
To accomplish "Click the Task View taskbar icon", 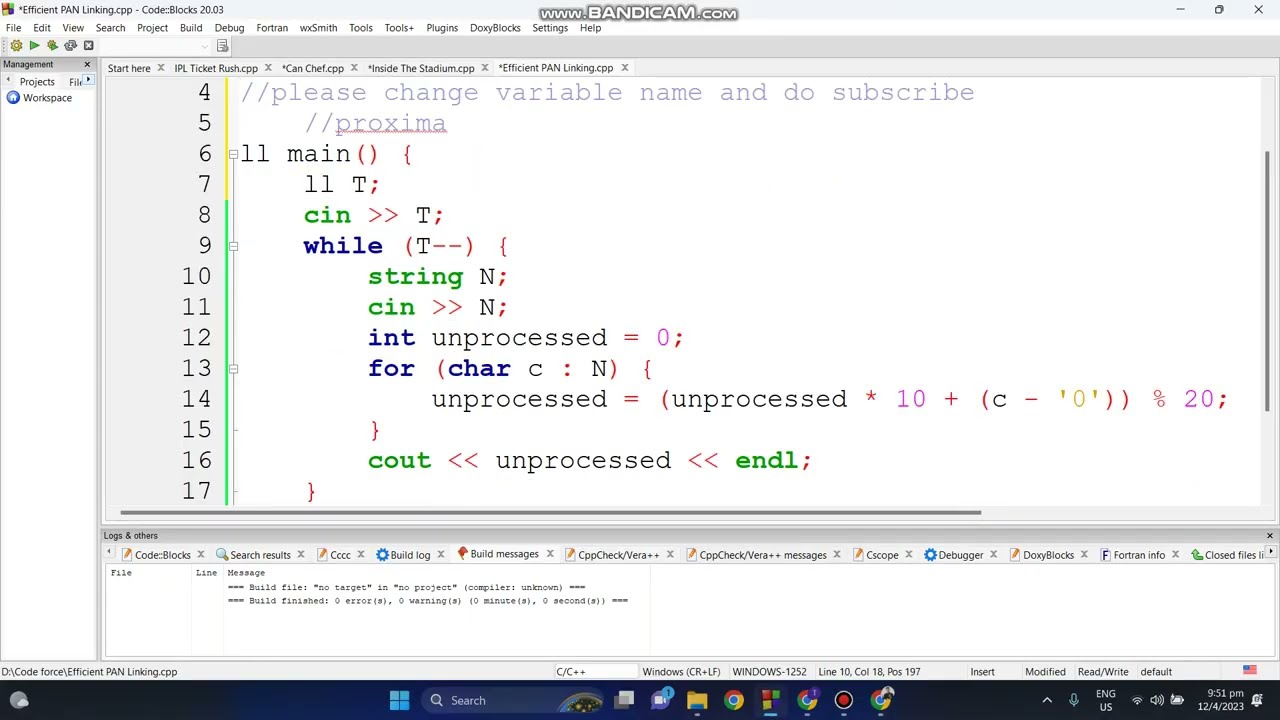I will pyautogui.click(x=624, y=700).
